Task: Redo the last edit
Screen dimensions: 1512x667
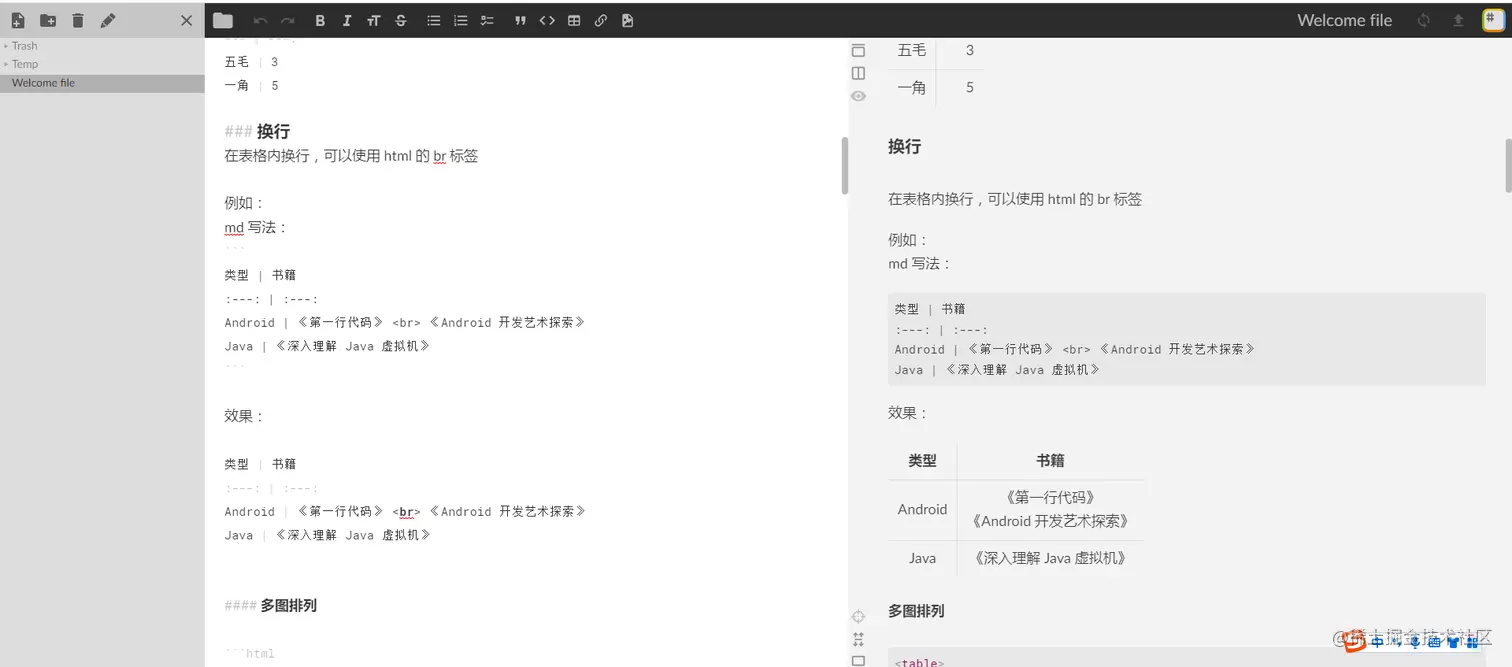Action: pyautogui.click(x=288, y=20)
